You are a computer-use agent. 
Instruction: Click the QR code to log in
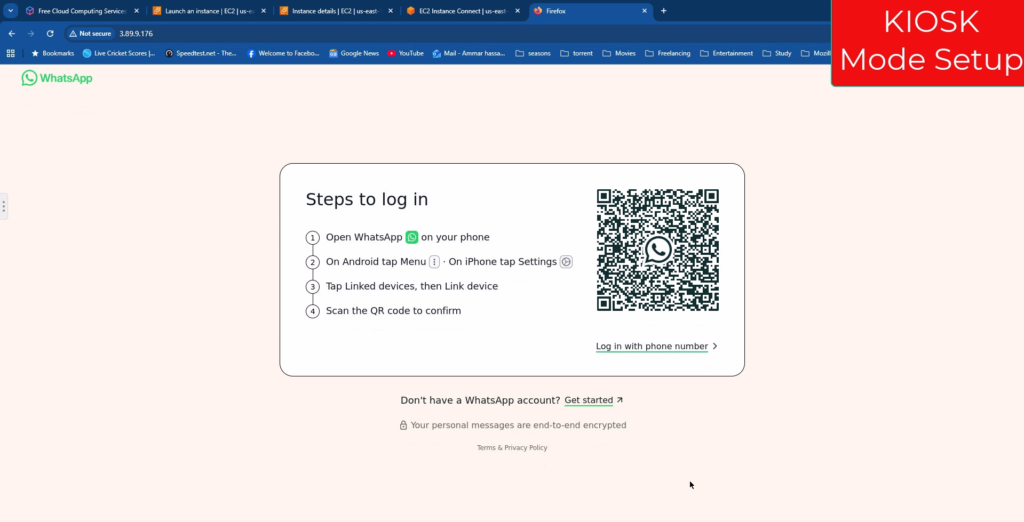pos(657,250)
